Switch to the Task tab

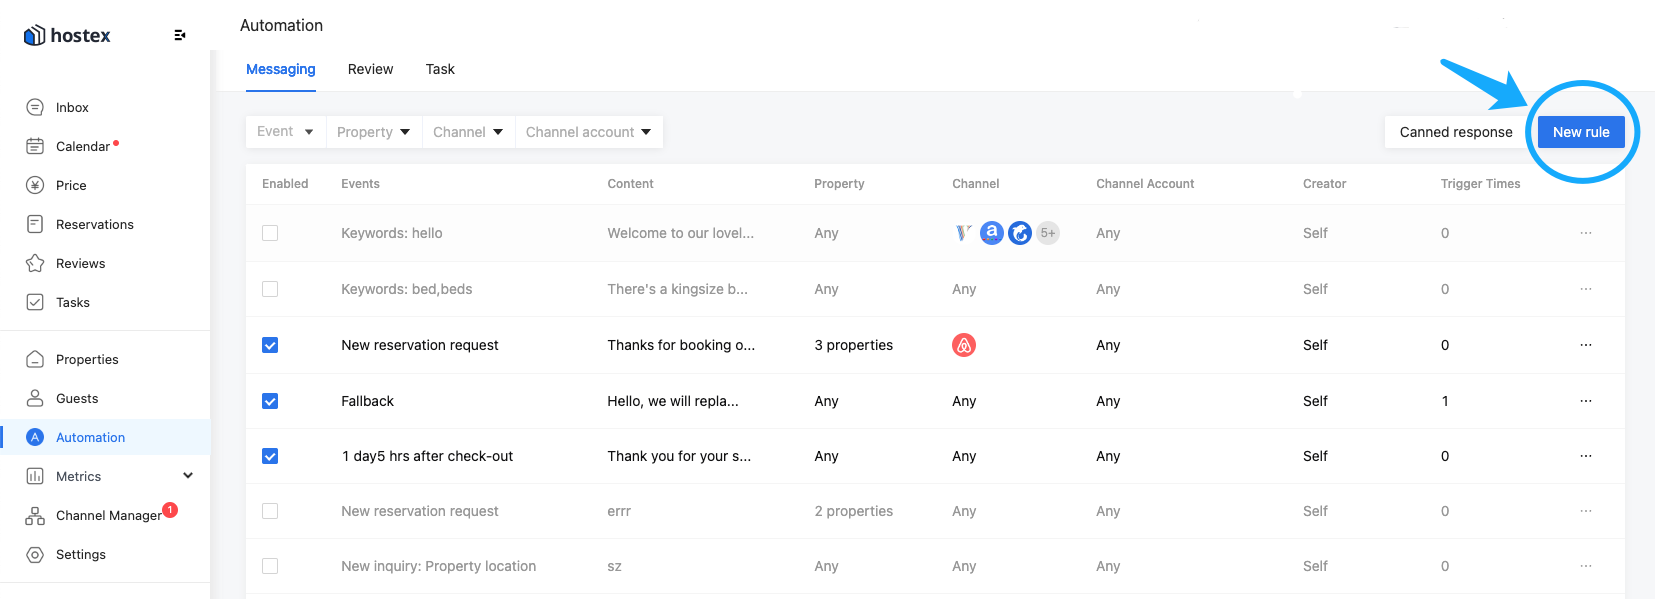[440, 69]
